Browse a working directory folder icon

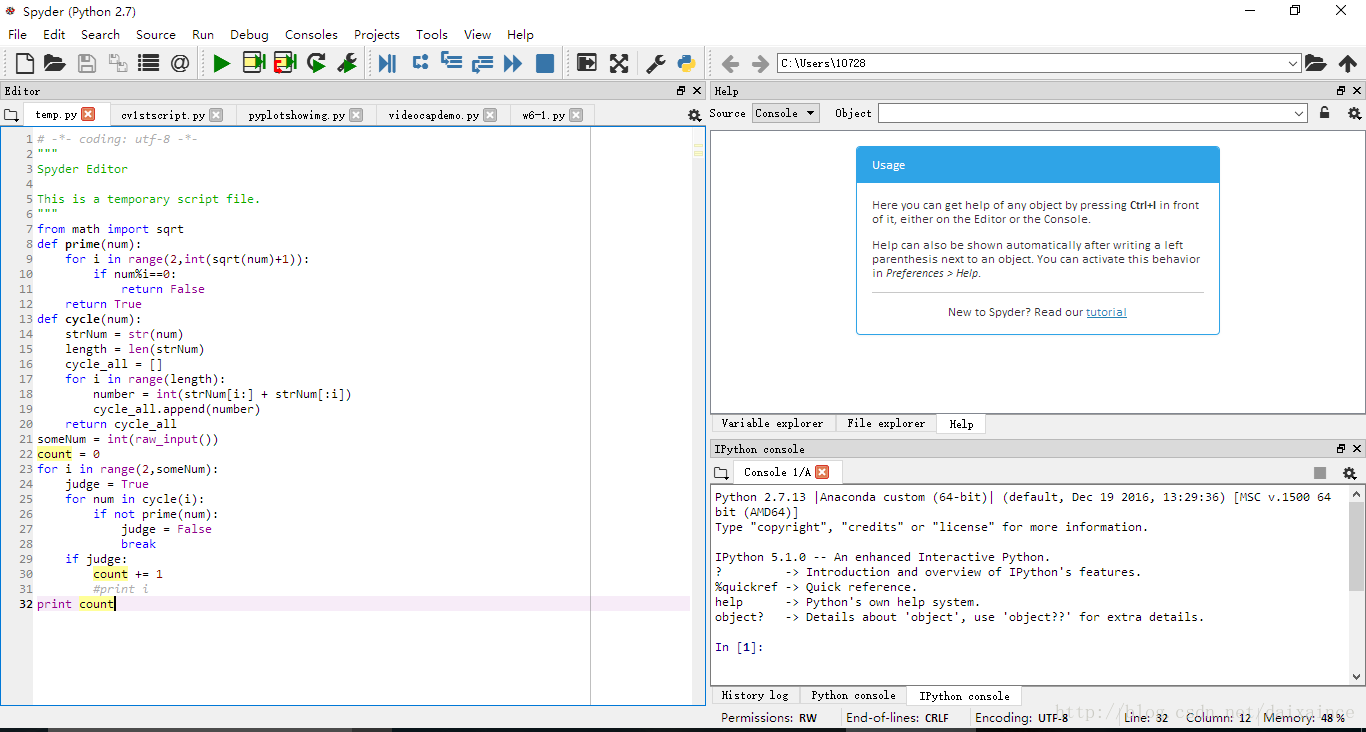tap(1316, 63)
